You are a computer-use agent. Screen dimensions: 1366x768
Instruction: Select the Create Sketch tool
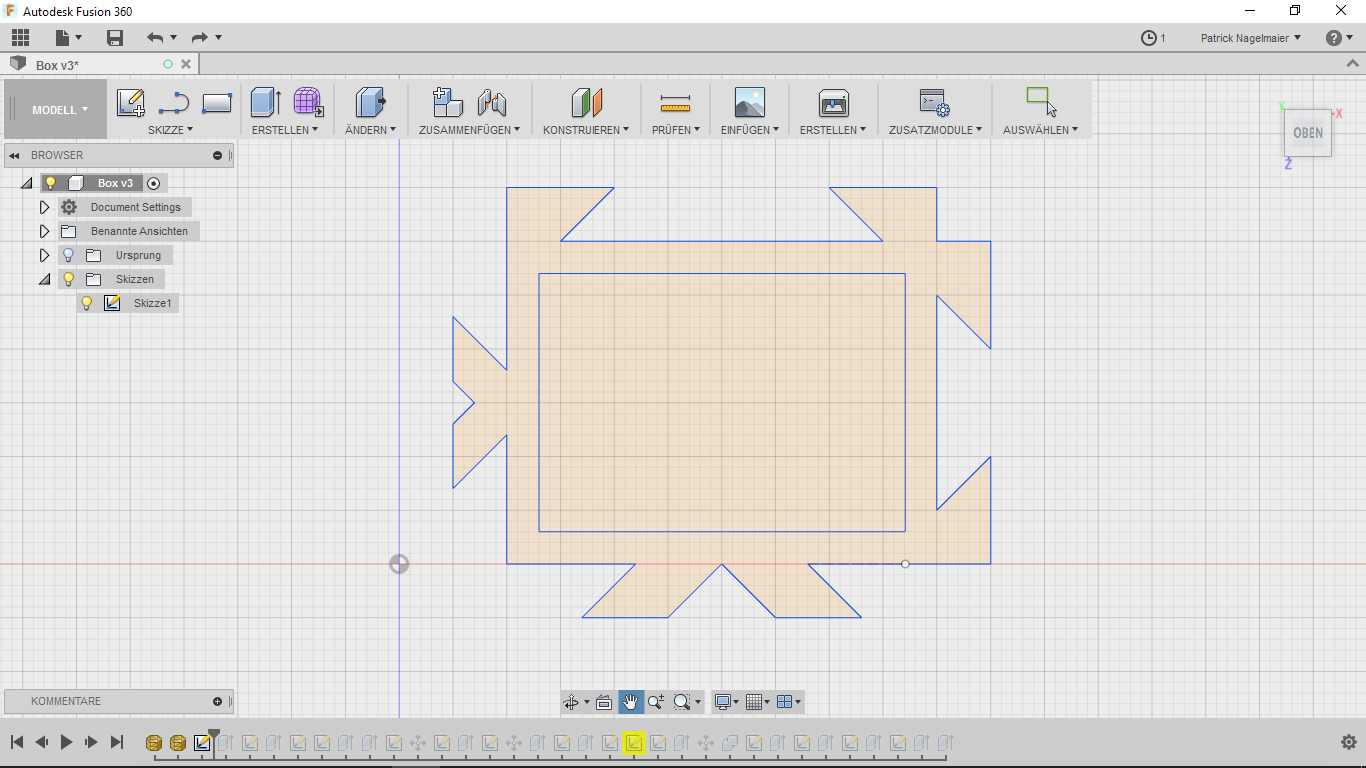click(129, 102)
